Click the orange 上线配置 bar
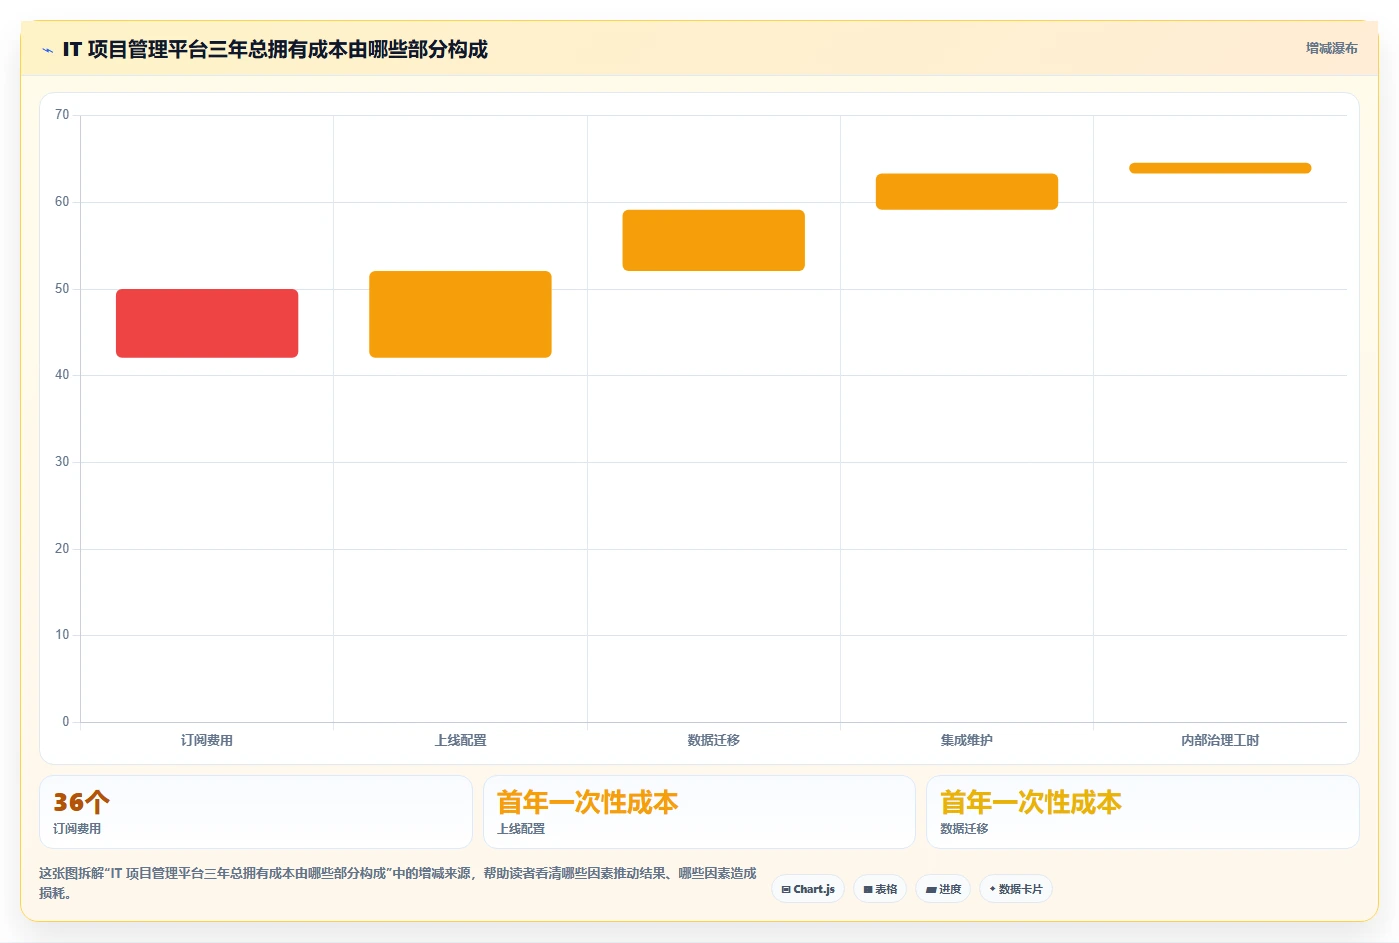The width and height of the screenshot is (1399, 943). (x=460, y=314)
